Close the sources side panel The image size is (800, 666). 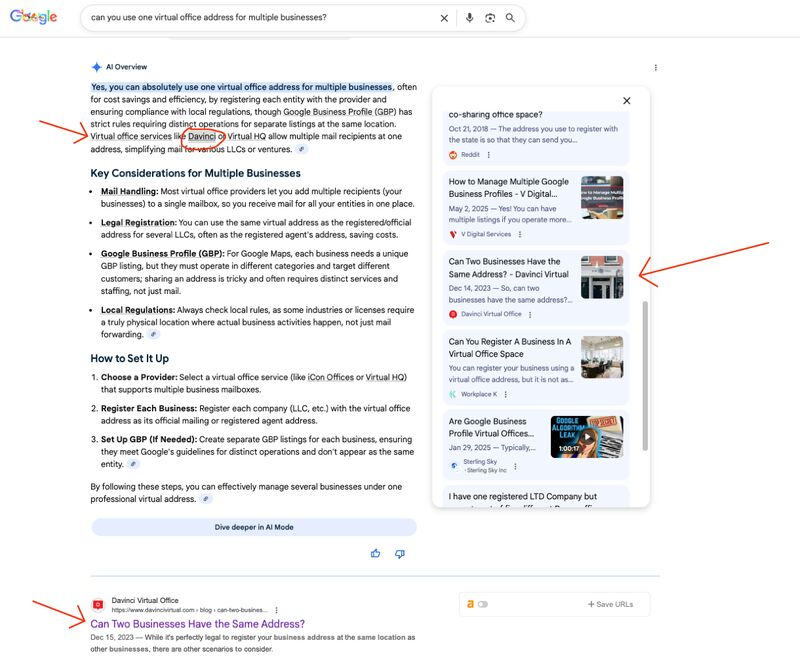coord(626,100)
